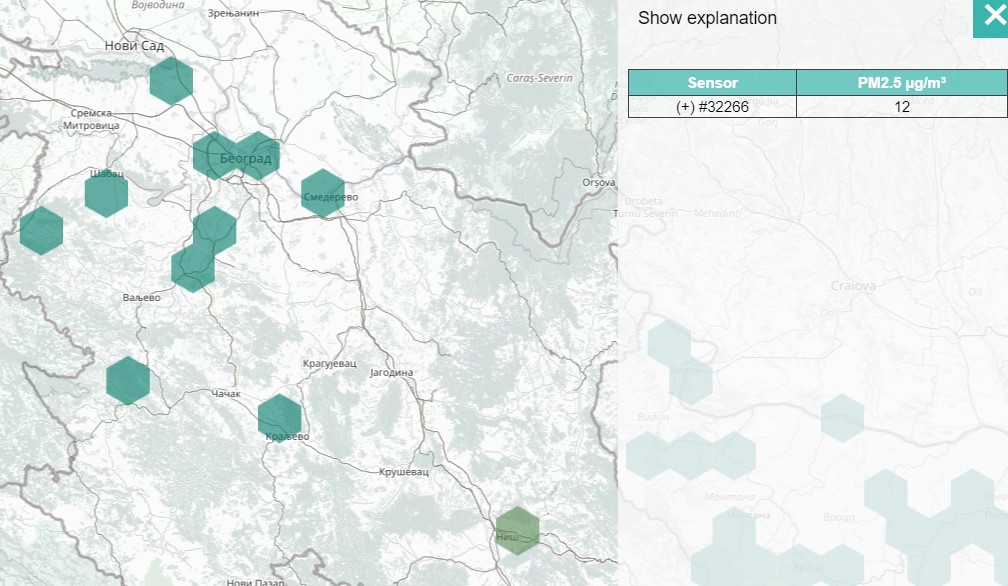Click the PM2.5 µg/m³ column header
Image resolution: width=1008 pixels, height=586 pixels.
(x=901, y=83)
